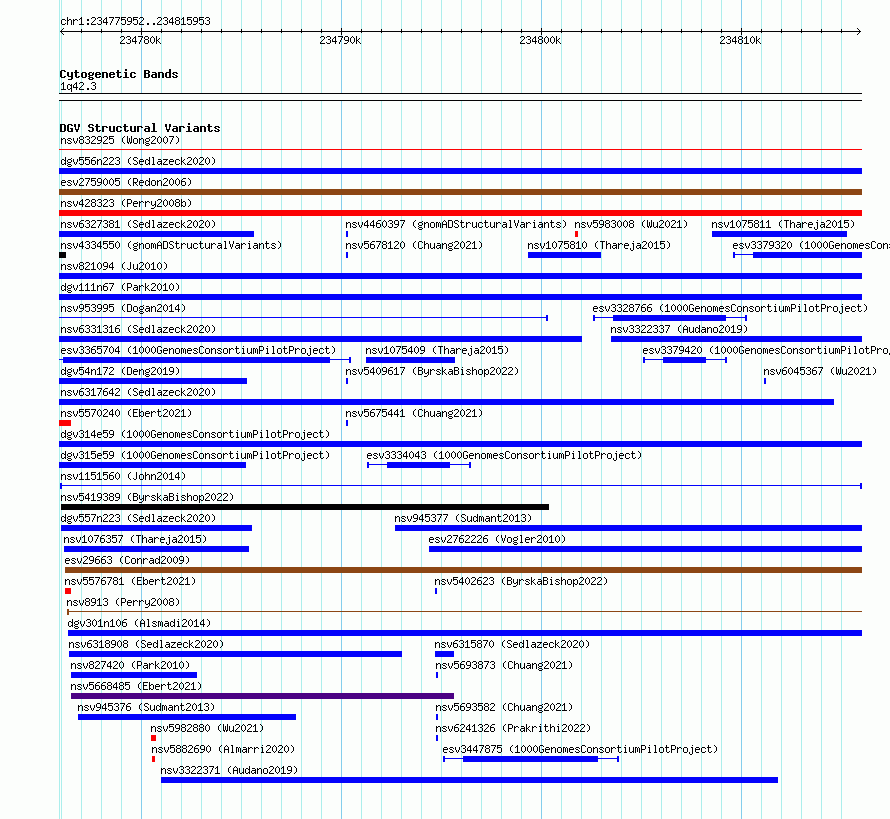Select nsv6045367 (Wu2021) label
The image size is (890, 819).
pos(820,371)
